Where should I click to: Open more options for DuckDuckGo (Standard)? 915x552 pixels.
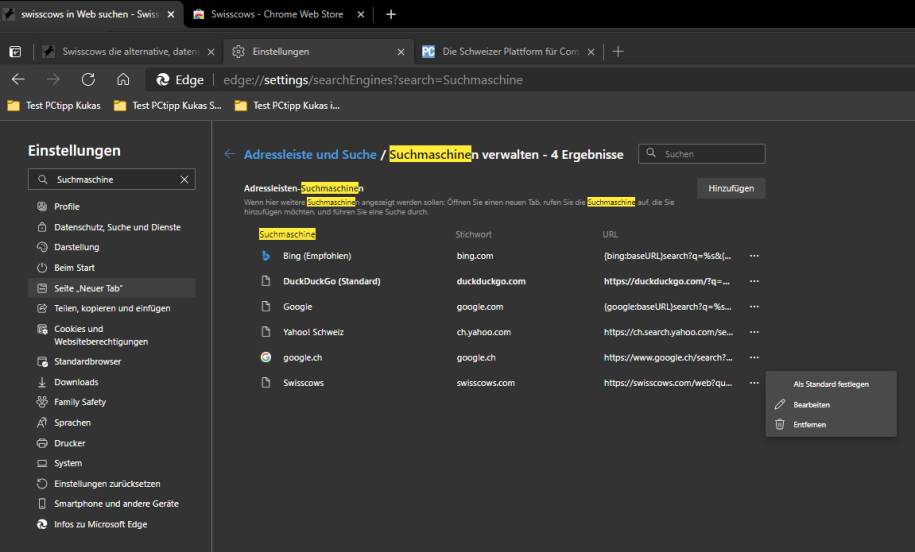(x=754, y=281)
